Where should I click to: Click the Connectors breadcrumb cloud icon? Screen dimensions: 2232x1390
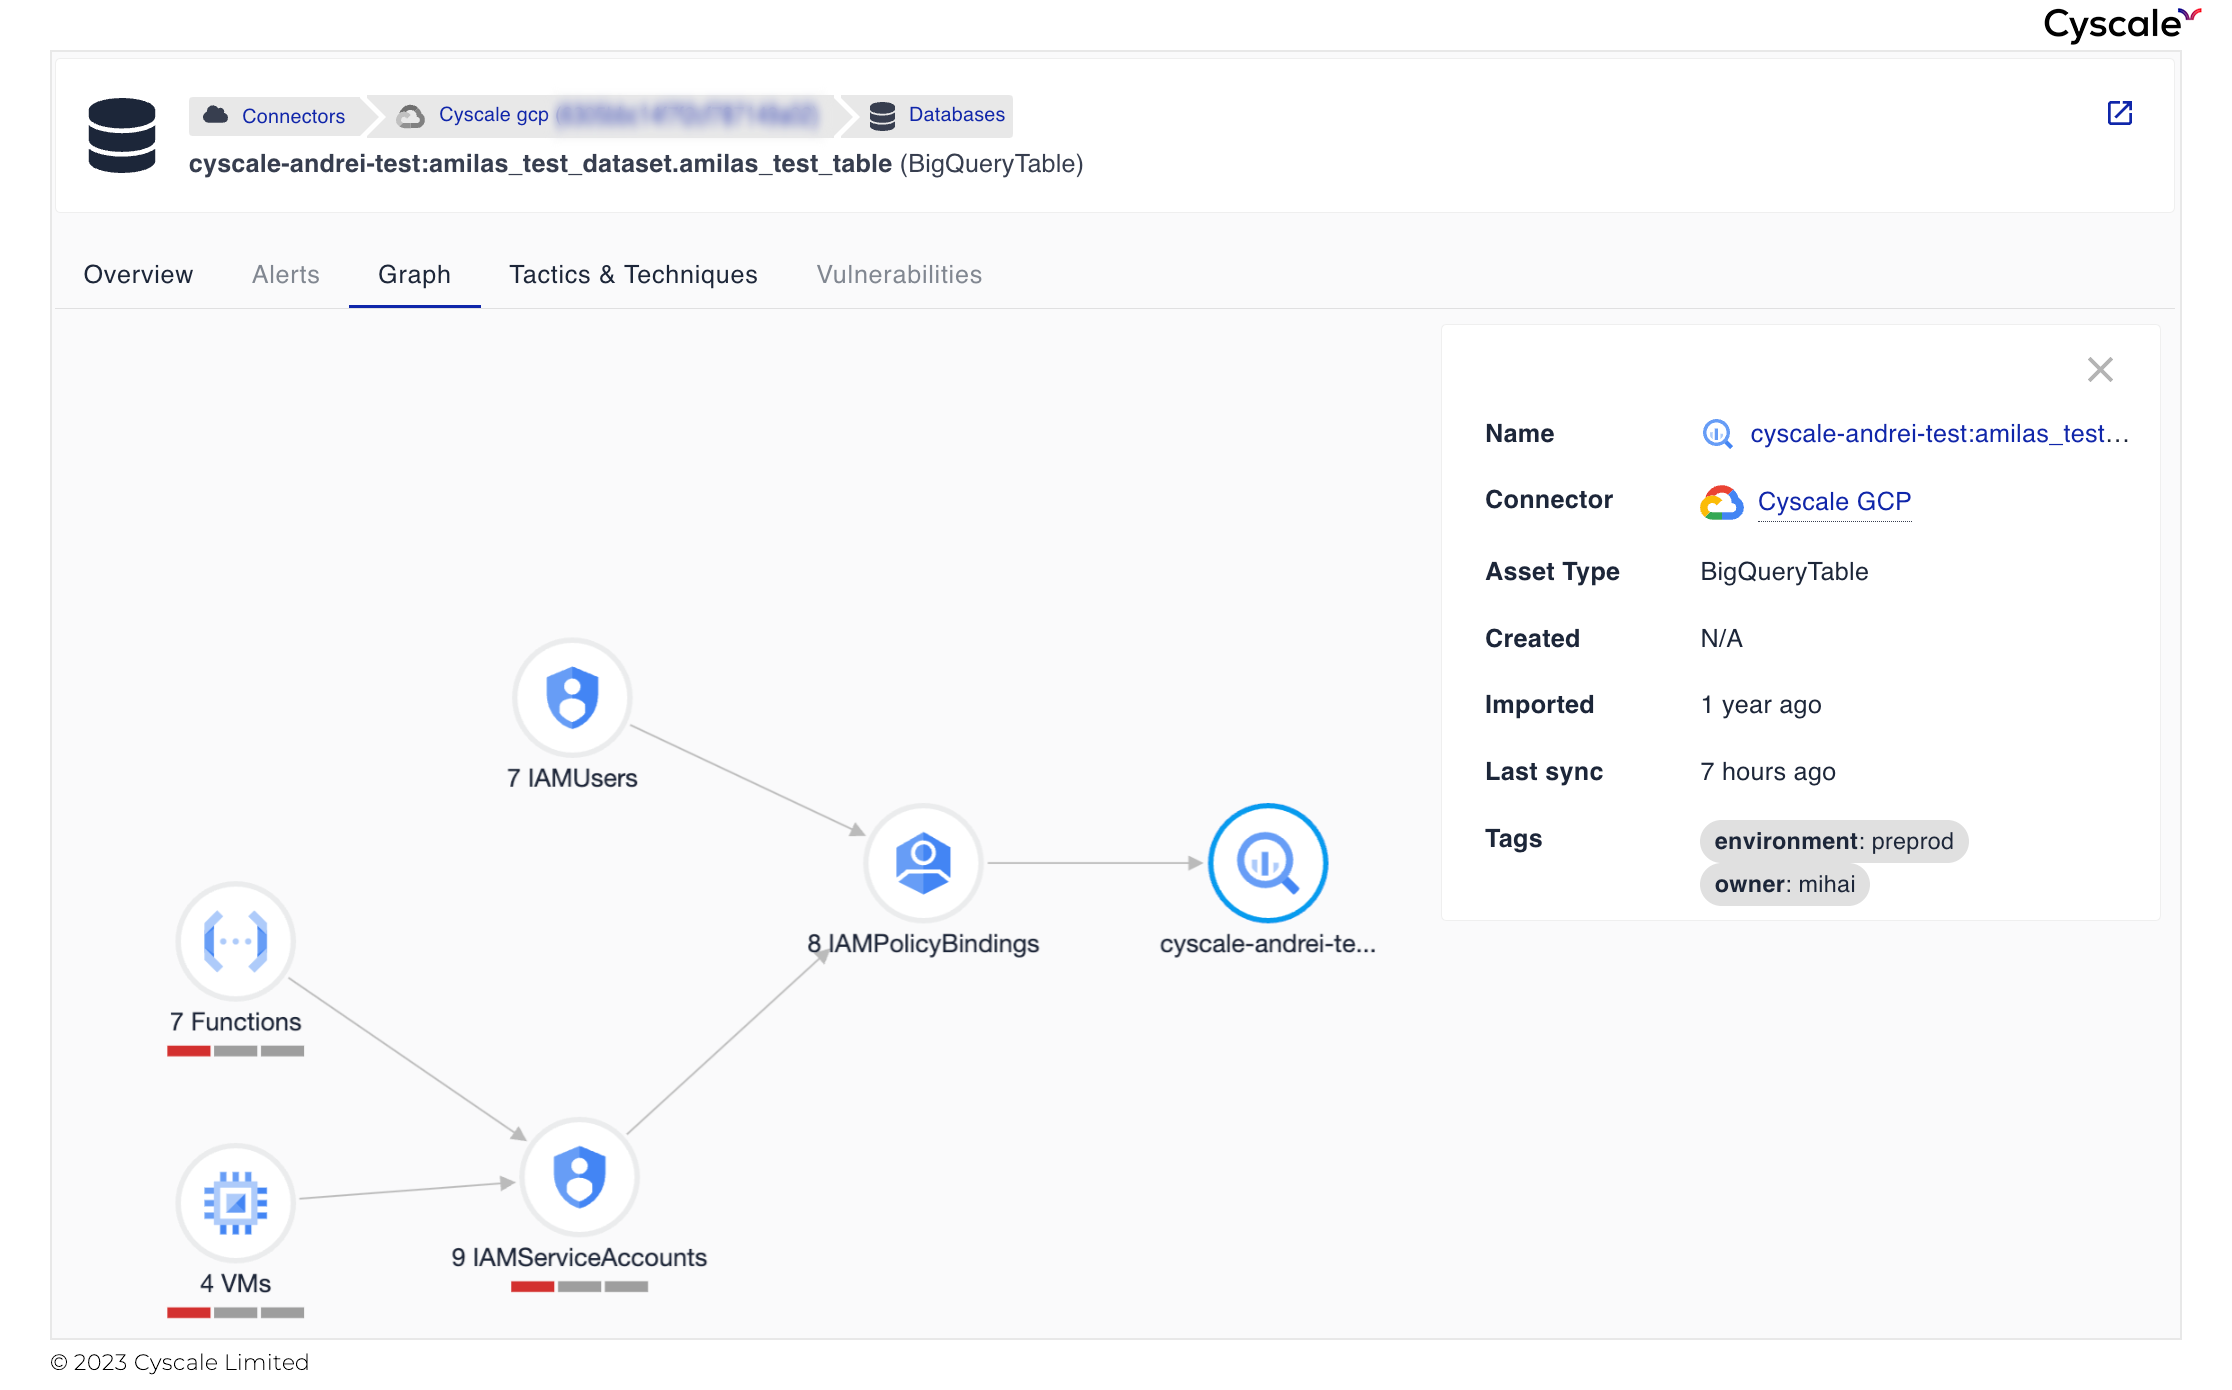216,115
